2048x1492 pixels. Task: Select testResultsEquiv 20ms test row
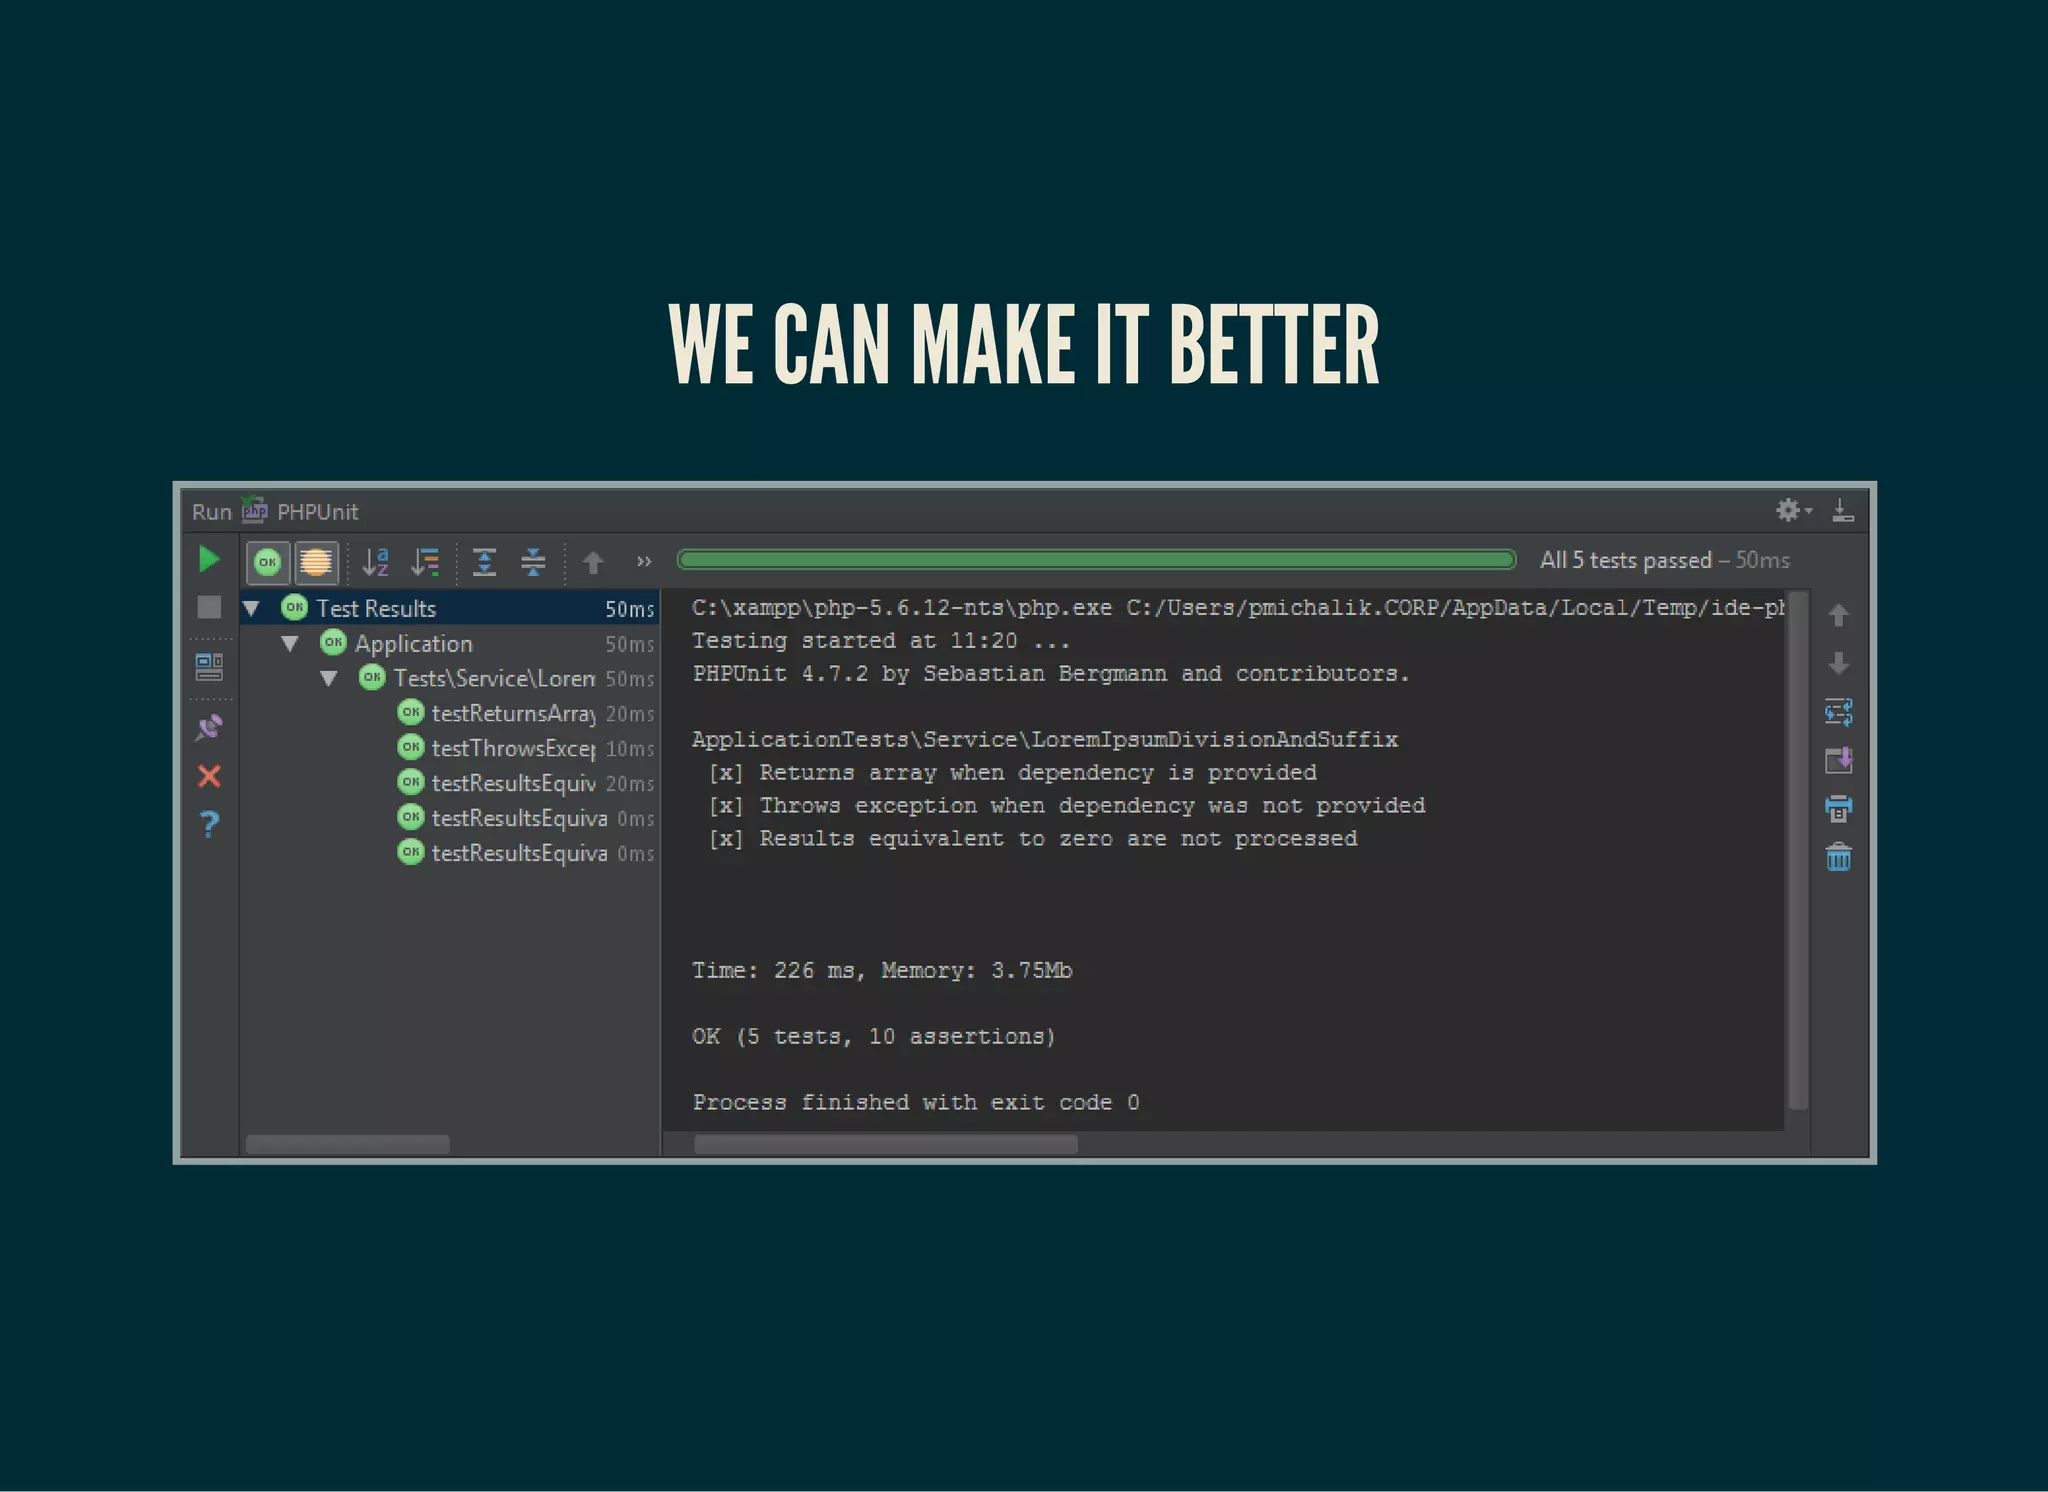(449, 783)
